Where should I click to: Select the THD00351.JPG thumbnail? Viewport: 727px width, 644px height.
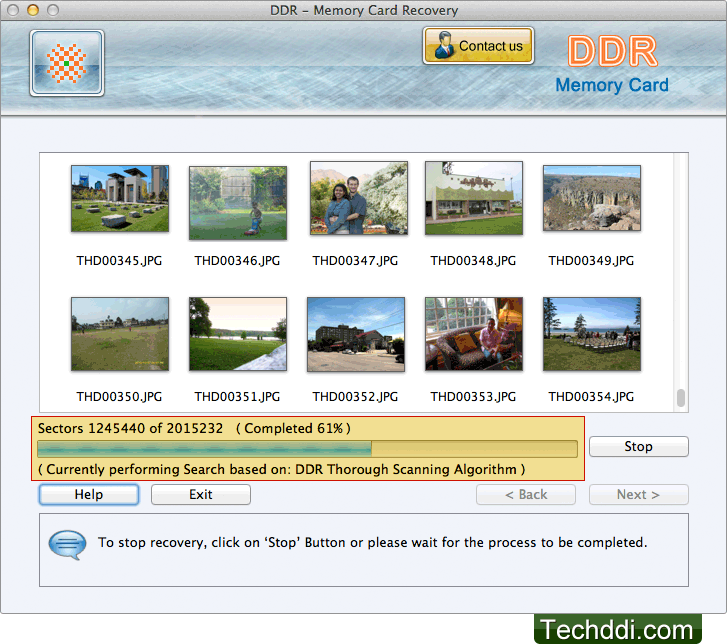[238, 334]
